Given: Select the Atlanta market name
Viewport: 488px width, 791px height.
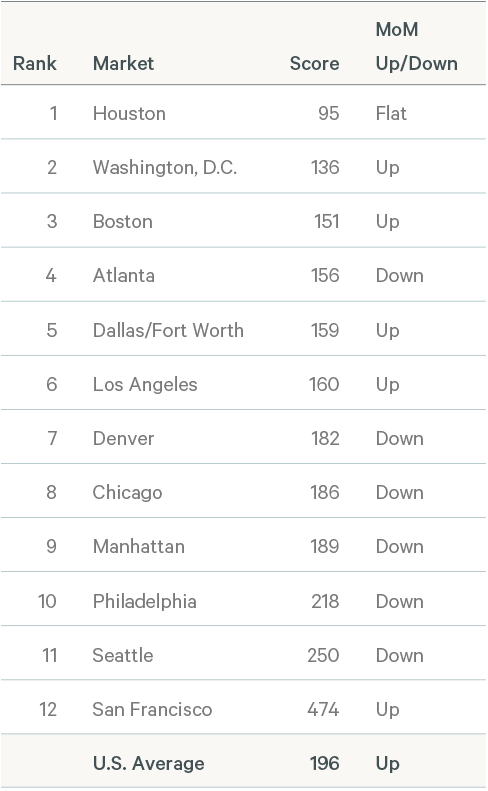Looking at the screenshot, I should point(124,275).
